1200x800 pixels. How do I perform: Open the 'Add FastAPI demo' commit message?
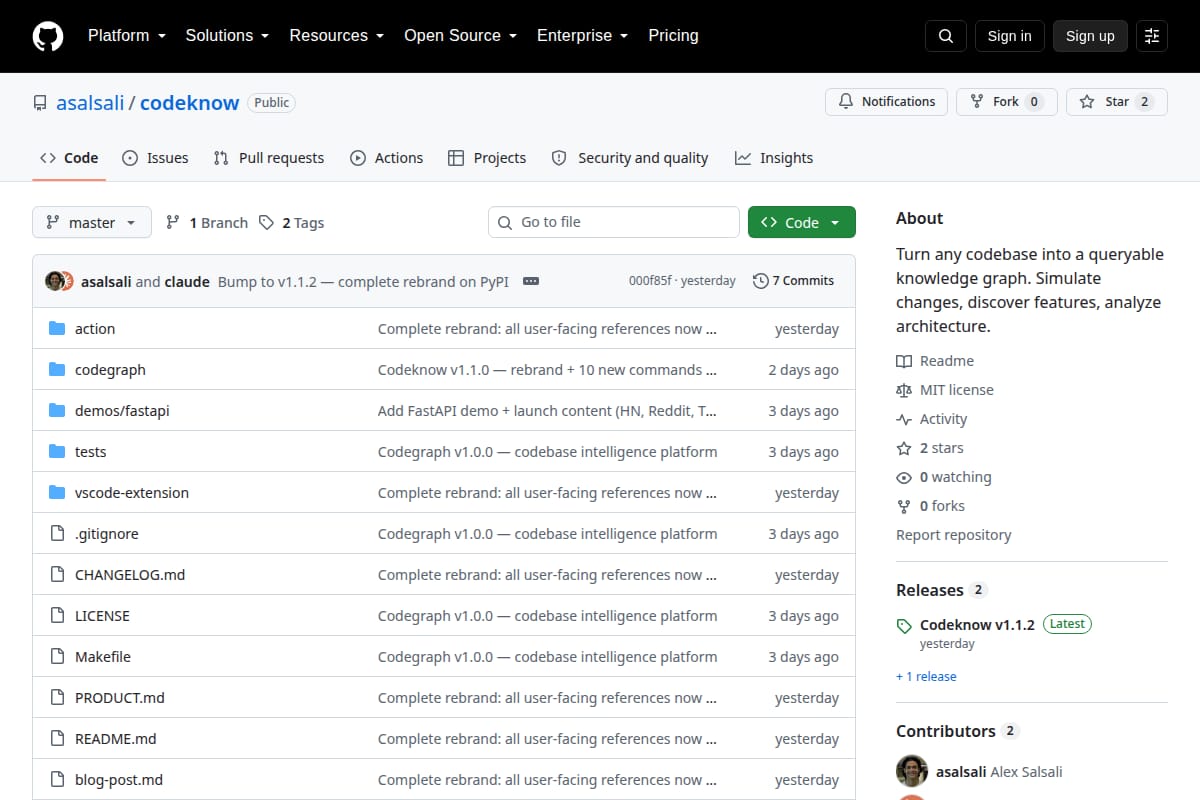(547, 411)
